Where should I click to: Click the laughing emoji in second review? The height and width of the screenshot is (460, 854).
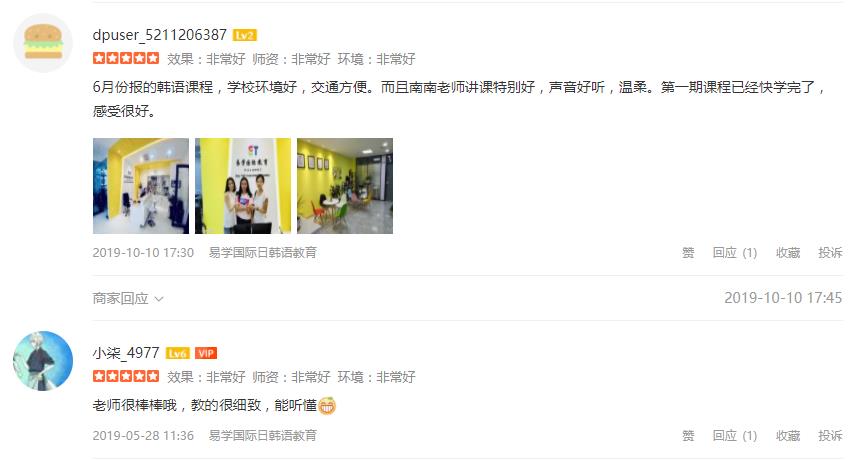(327, 406)
